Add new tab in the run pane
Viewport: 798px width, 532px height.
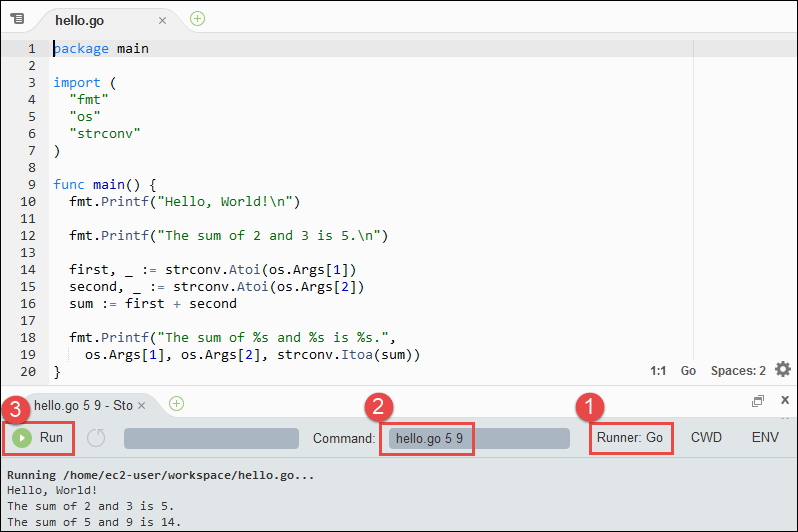click(x=176, y=404)
